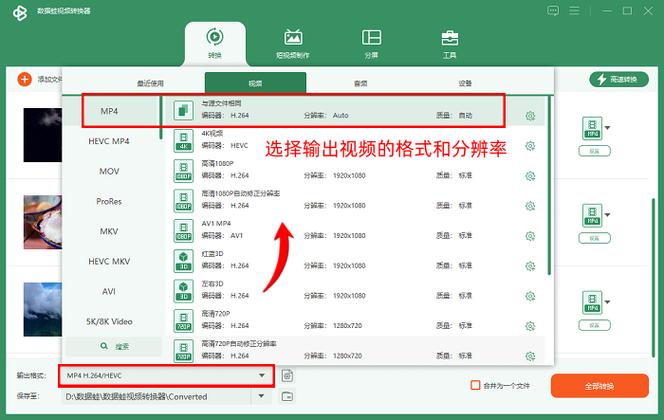Choose HEVC MKV in the format list
Screen dimensions: 664x420
(x=109, y=261)
